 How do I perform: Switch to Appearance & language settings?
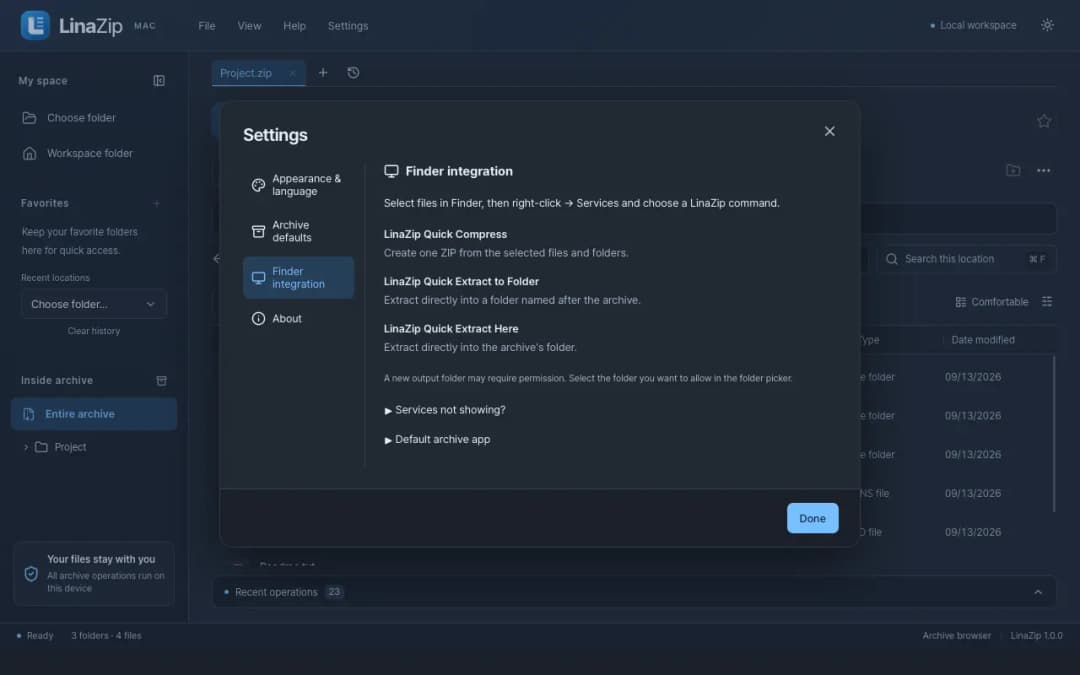point(298,185)
